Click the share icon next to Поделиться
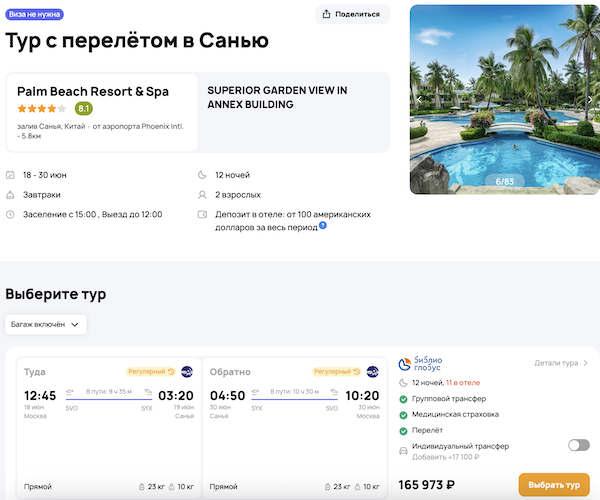 click(x=327, y=14)
